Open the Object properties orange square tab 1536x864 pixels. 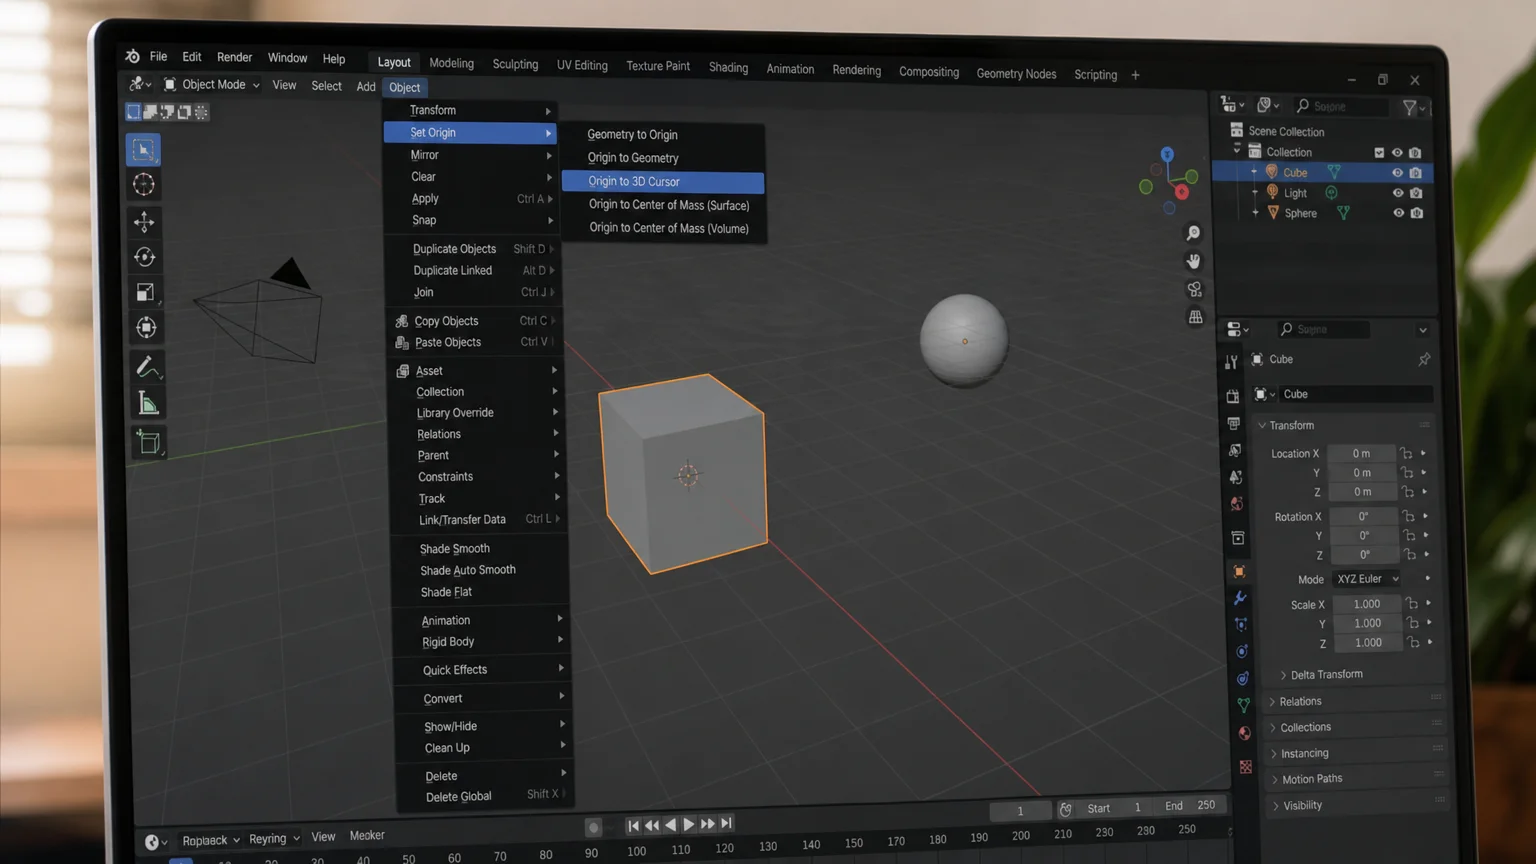pos(1239,571)
